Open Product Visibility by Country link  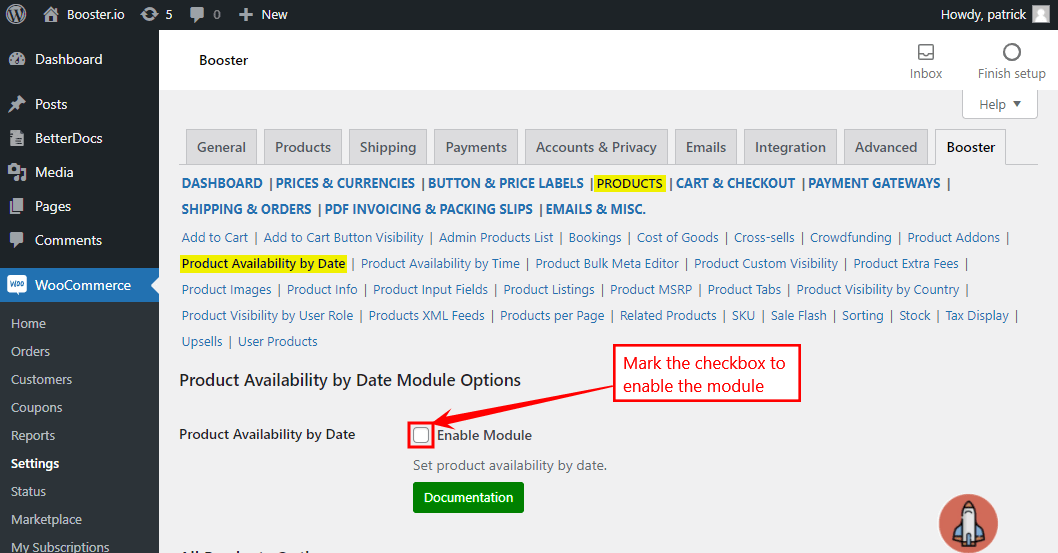coord(877,290)
